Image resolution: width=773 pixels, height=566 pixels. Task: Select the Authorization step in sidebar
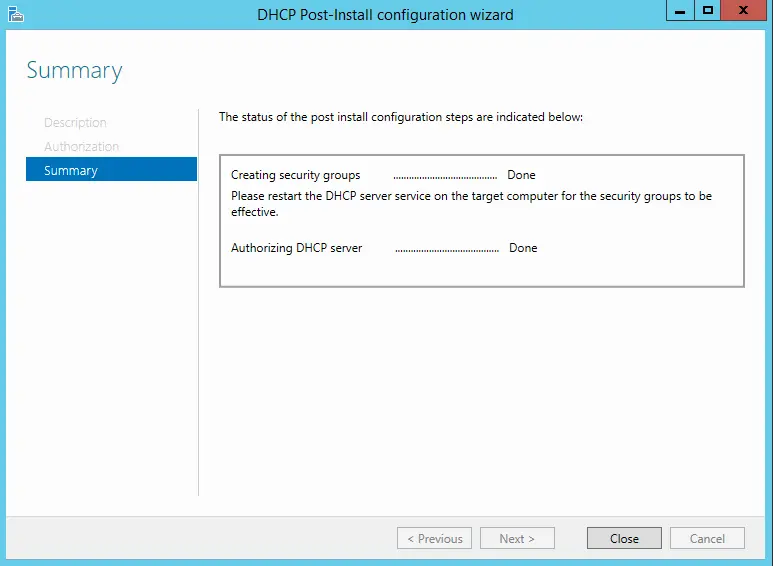point(81,147)
